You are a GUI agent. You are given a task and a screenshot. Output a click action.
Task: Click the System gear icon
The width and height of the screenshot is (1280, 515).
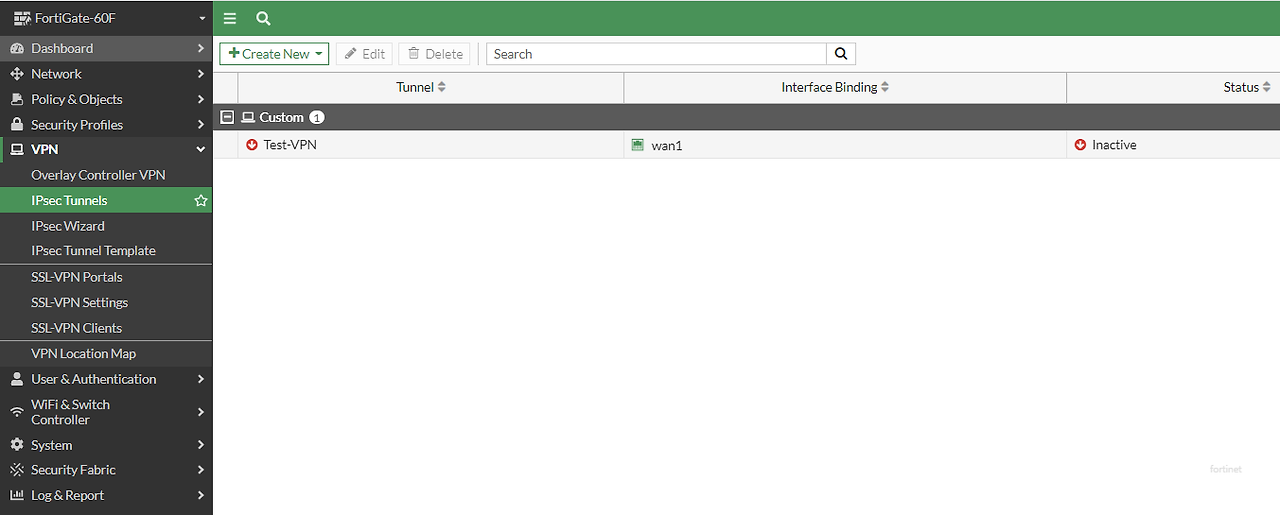17,445
